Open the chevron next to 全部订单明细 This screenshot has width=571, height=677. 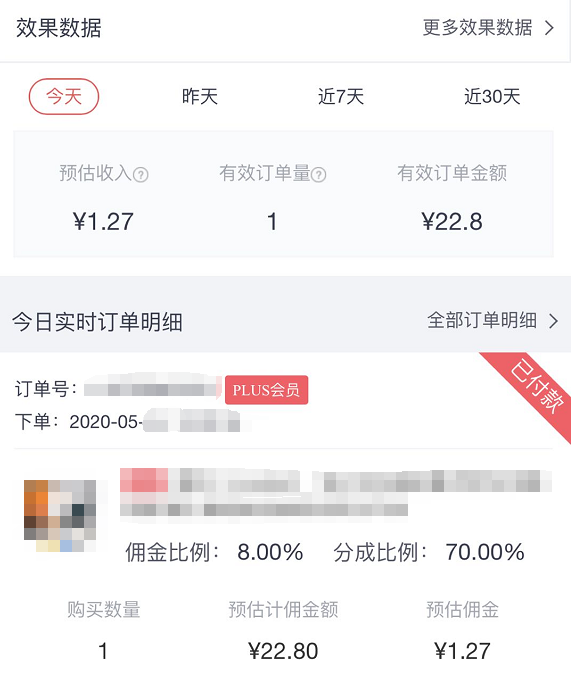(x=553, y=321)
